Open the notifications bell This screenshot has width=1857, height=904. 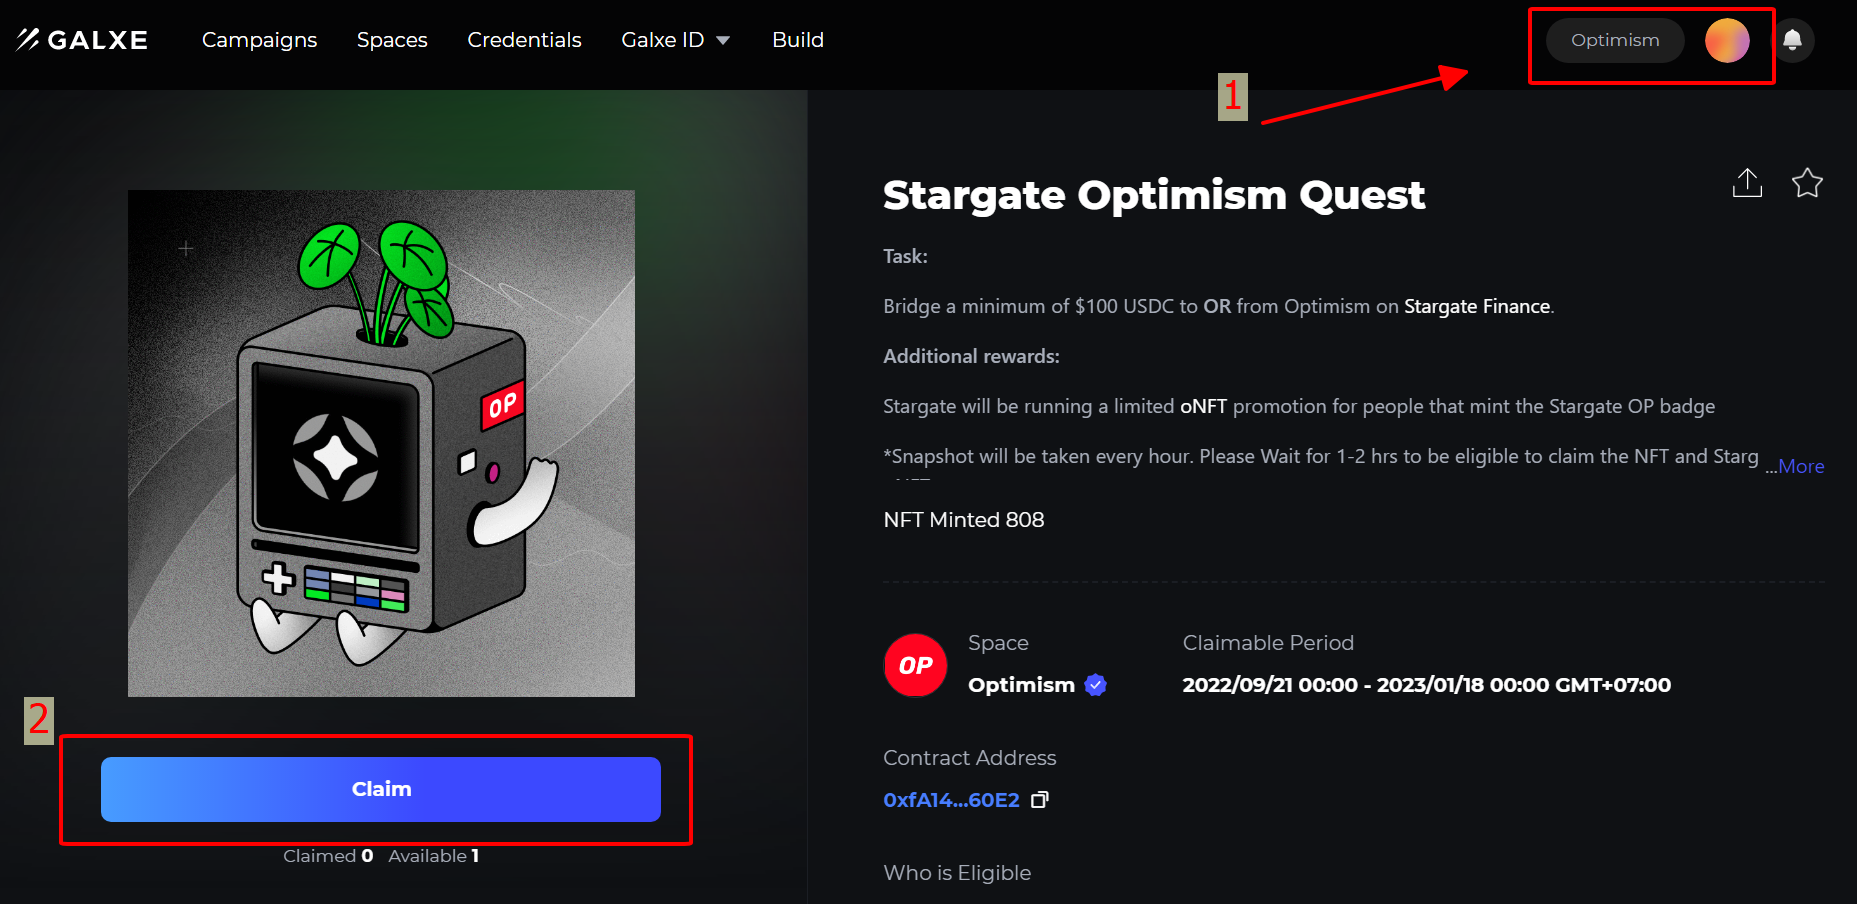tap(1792, 40)
